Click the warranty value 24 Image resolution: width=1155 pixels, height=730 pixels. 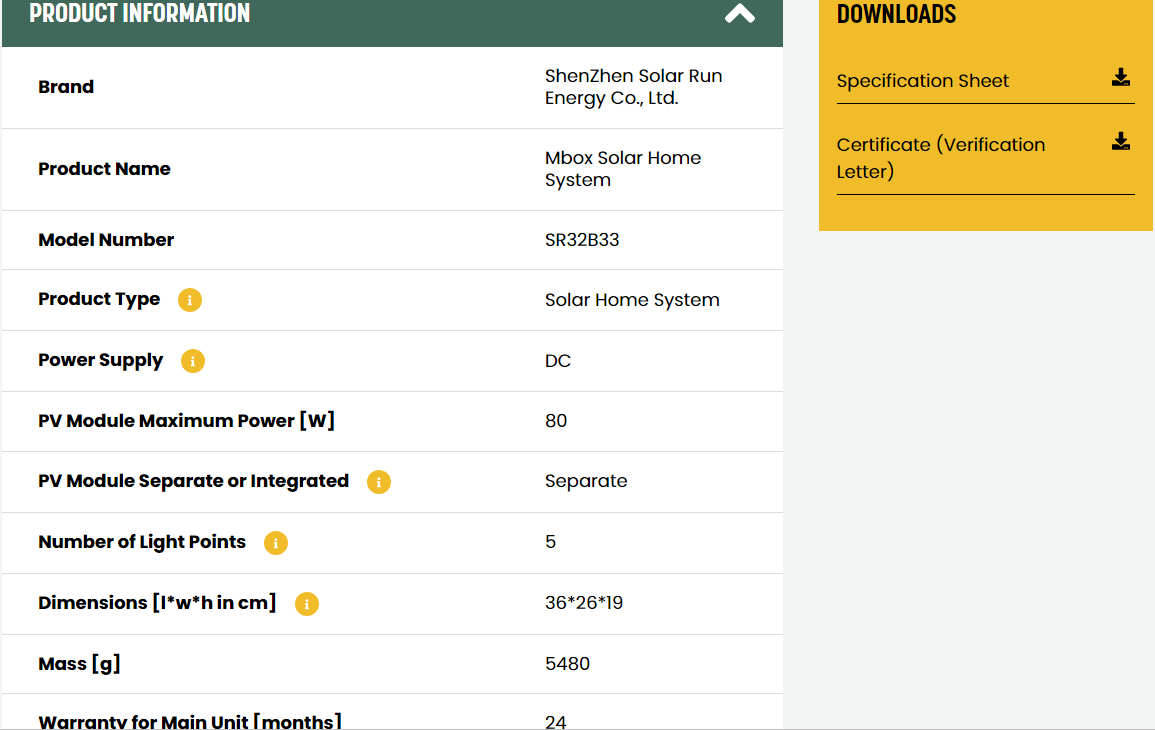click(x=555, y=722)
